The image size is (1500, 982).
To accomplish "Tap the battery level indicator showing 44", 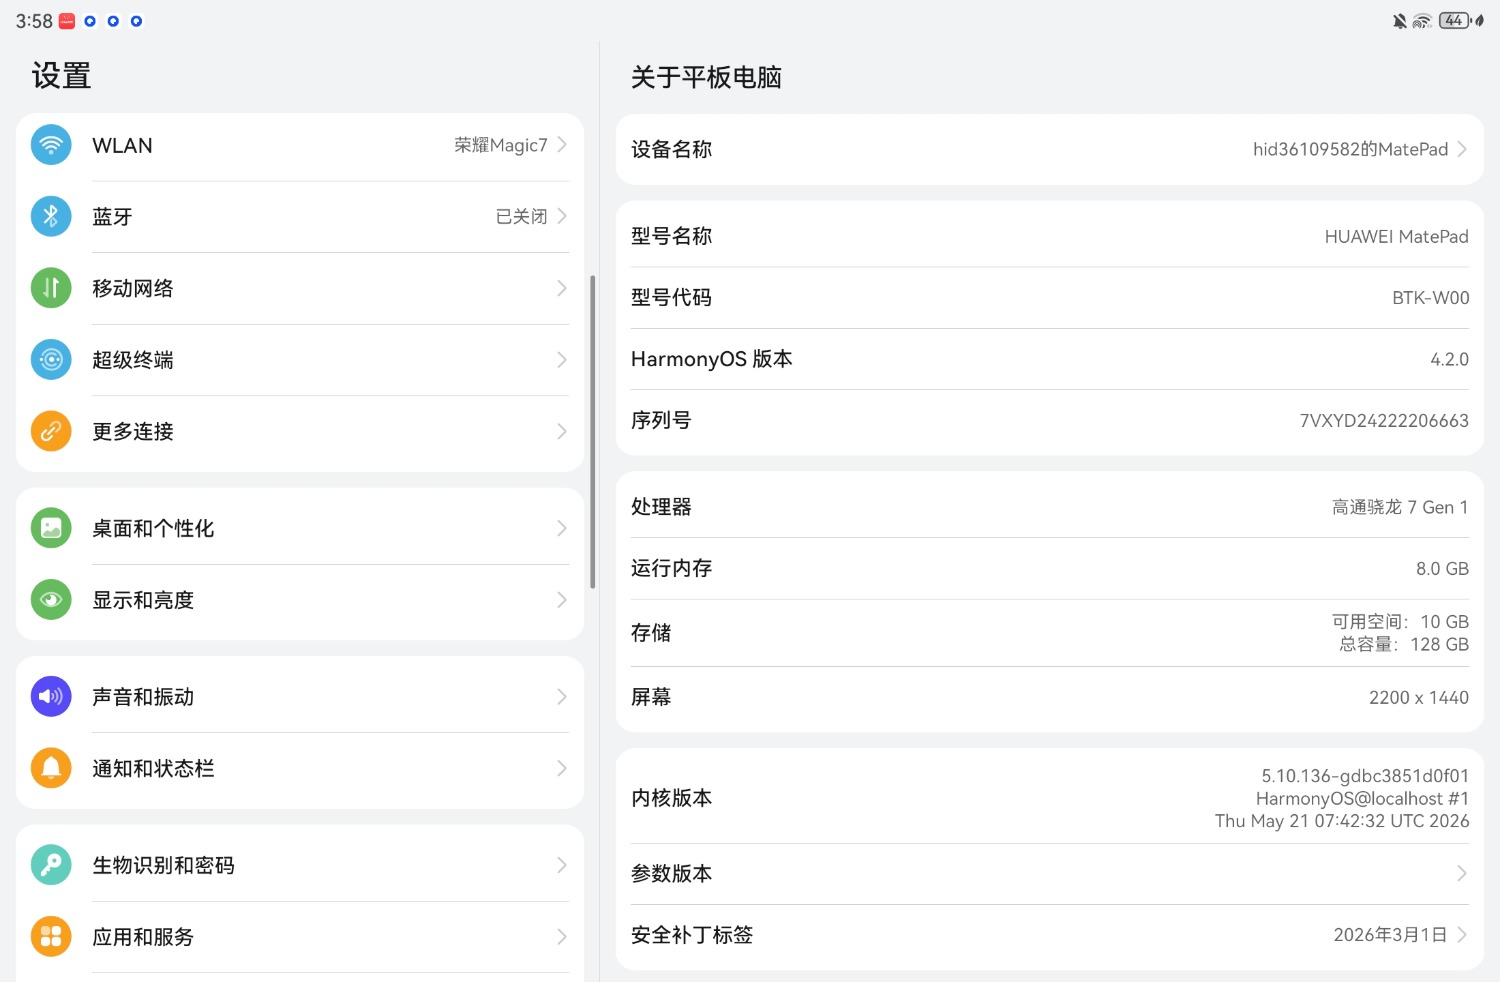I will 1454,21.
